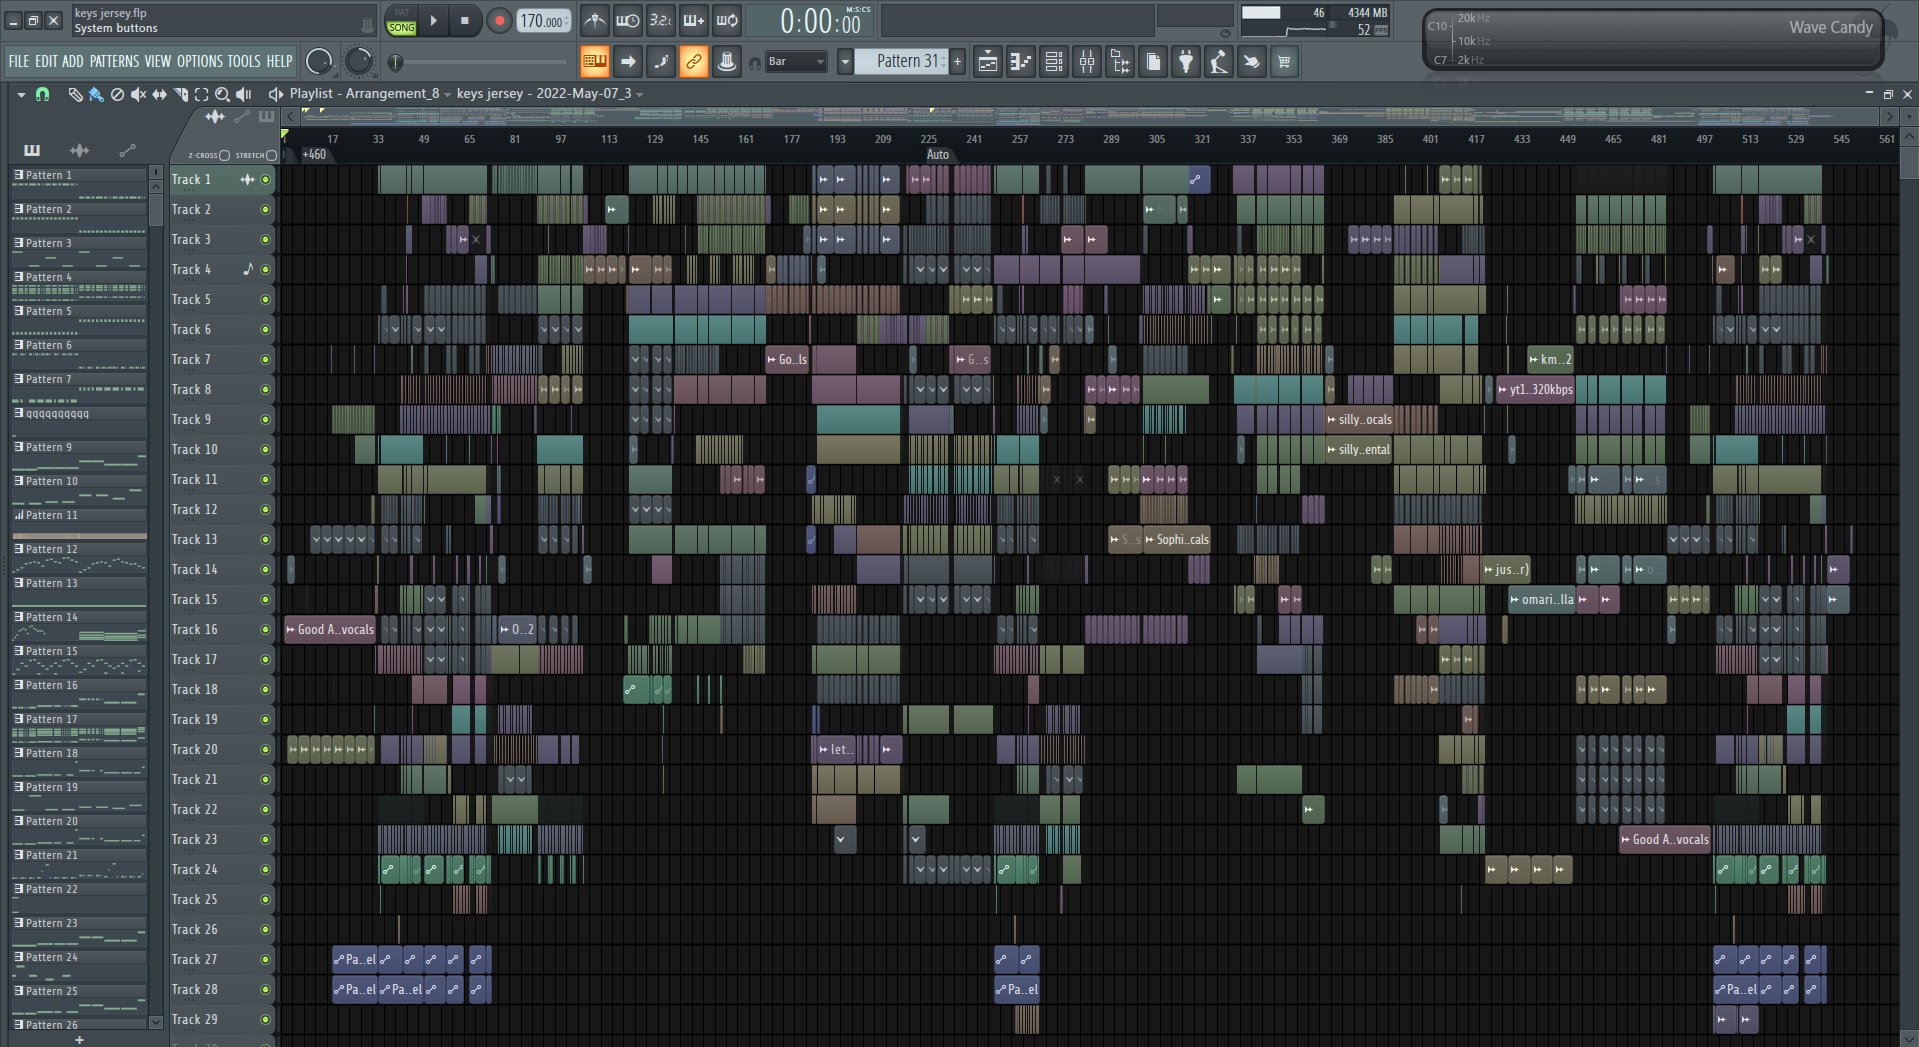Open the Browser view button
Screen dimensions: 1919x1047
[1120, 62]
